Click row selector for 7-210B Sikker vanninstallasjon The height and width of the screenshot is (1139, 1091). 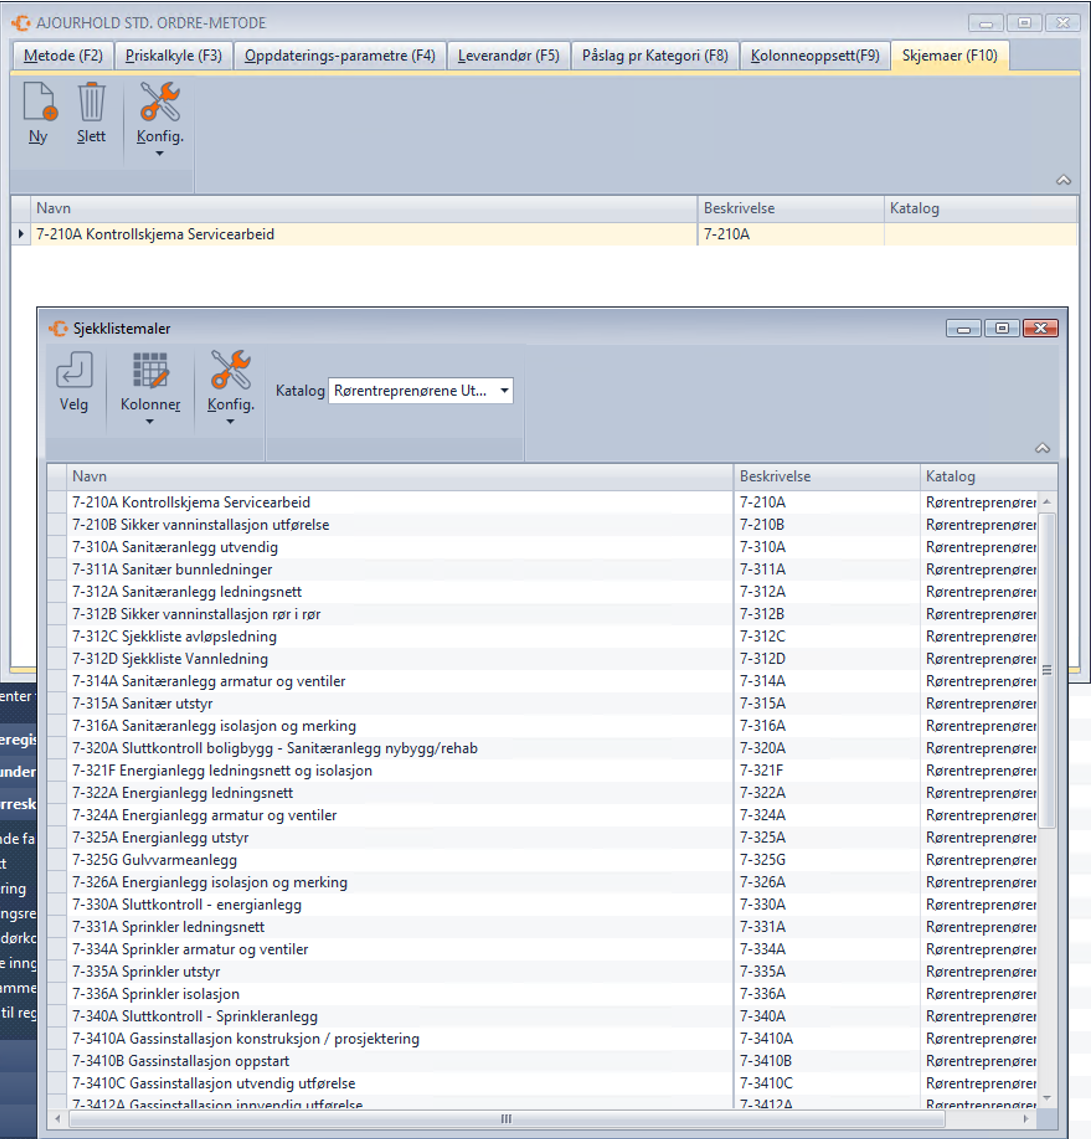(x=56, y=525)
